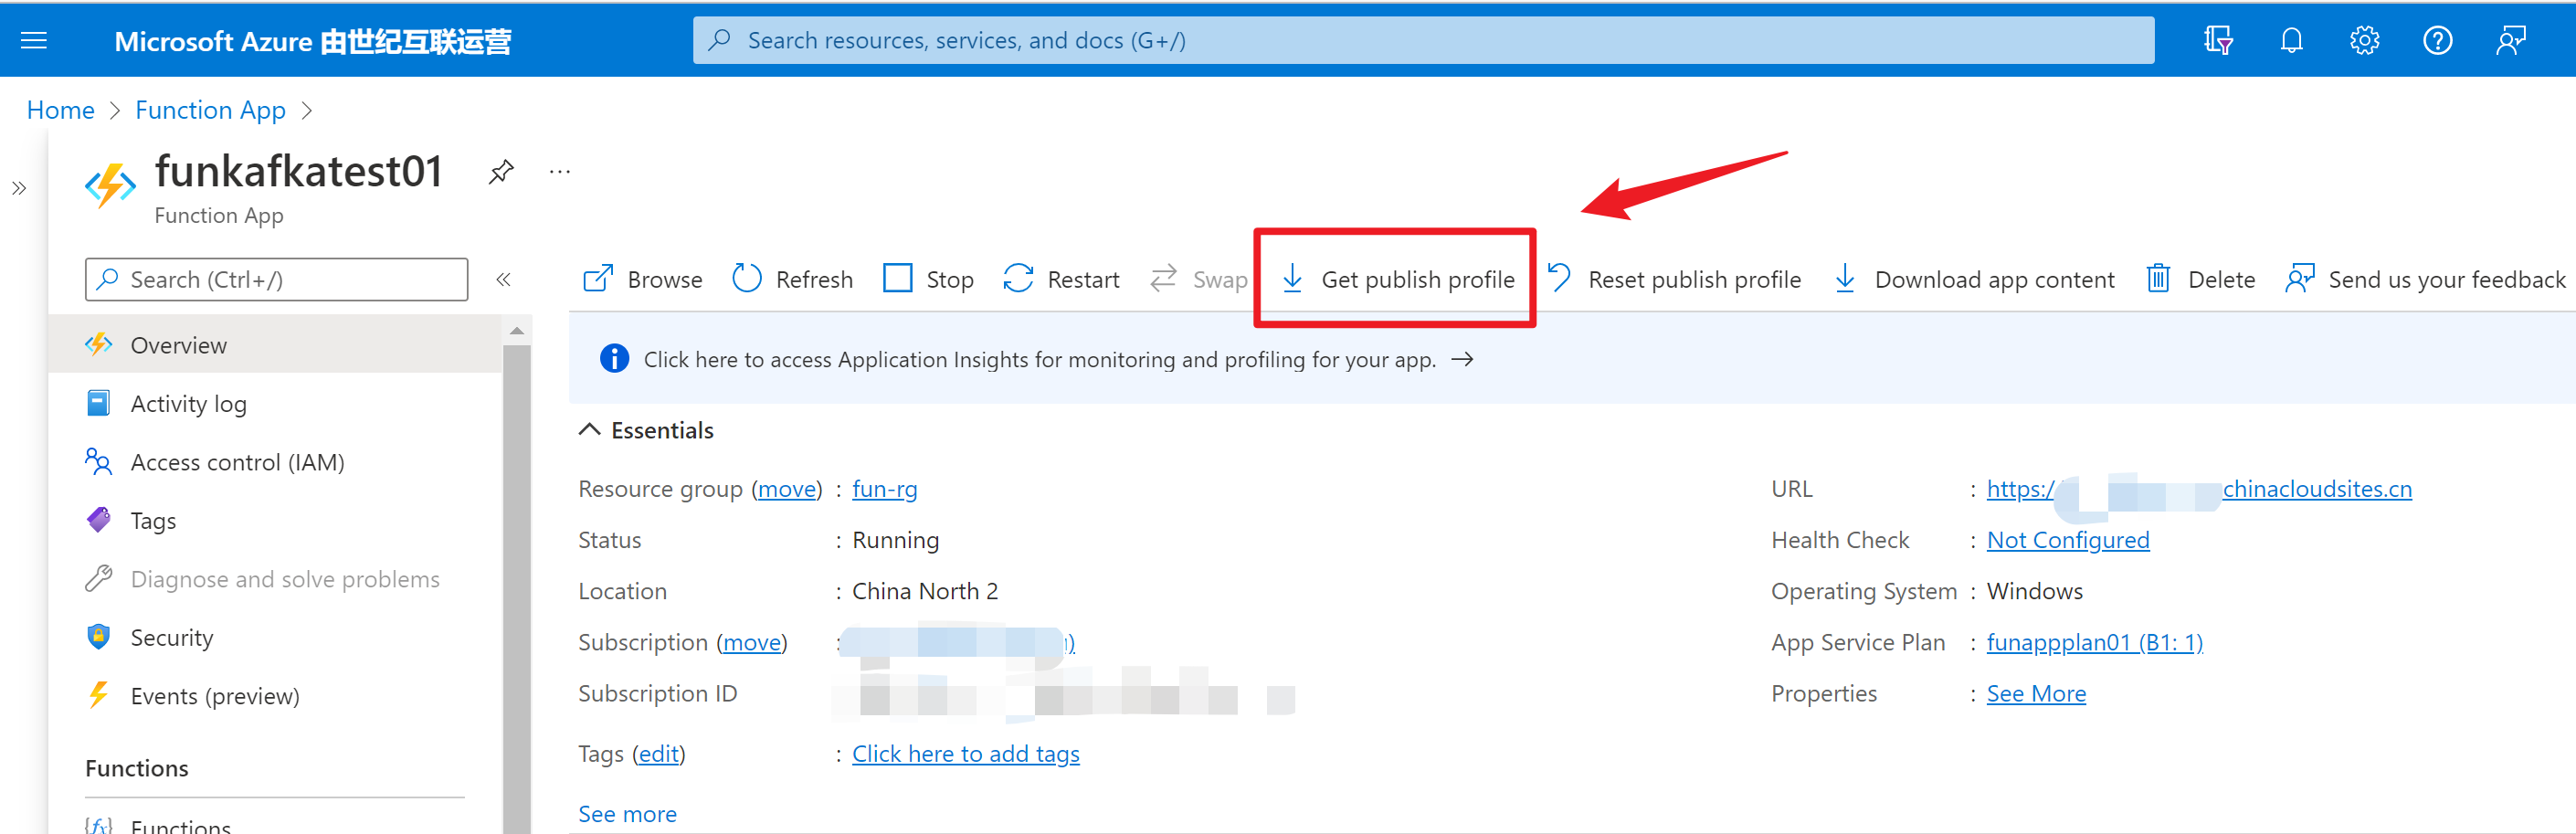Click the sidebar scrollbar up arrow
Viewport: 2576px width, 834px height.
tap(517, 331)
